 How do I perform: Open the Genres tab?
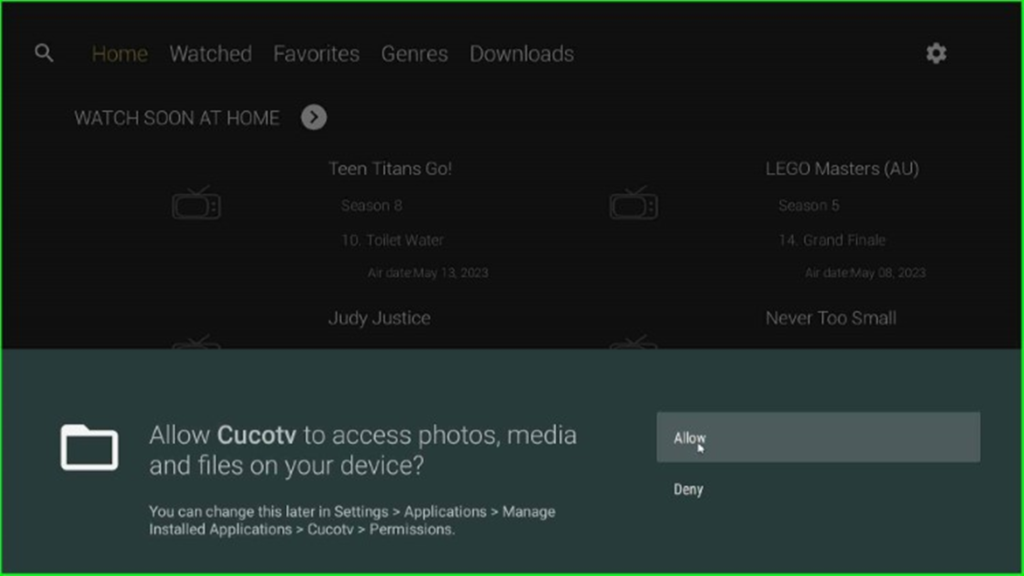click(x=414, y=54)
